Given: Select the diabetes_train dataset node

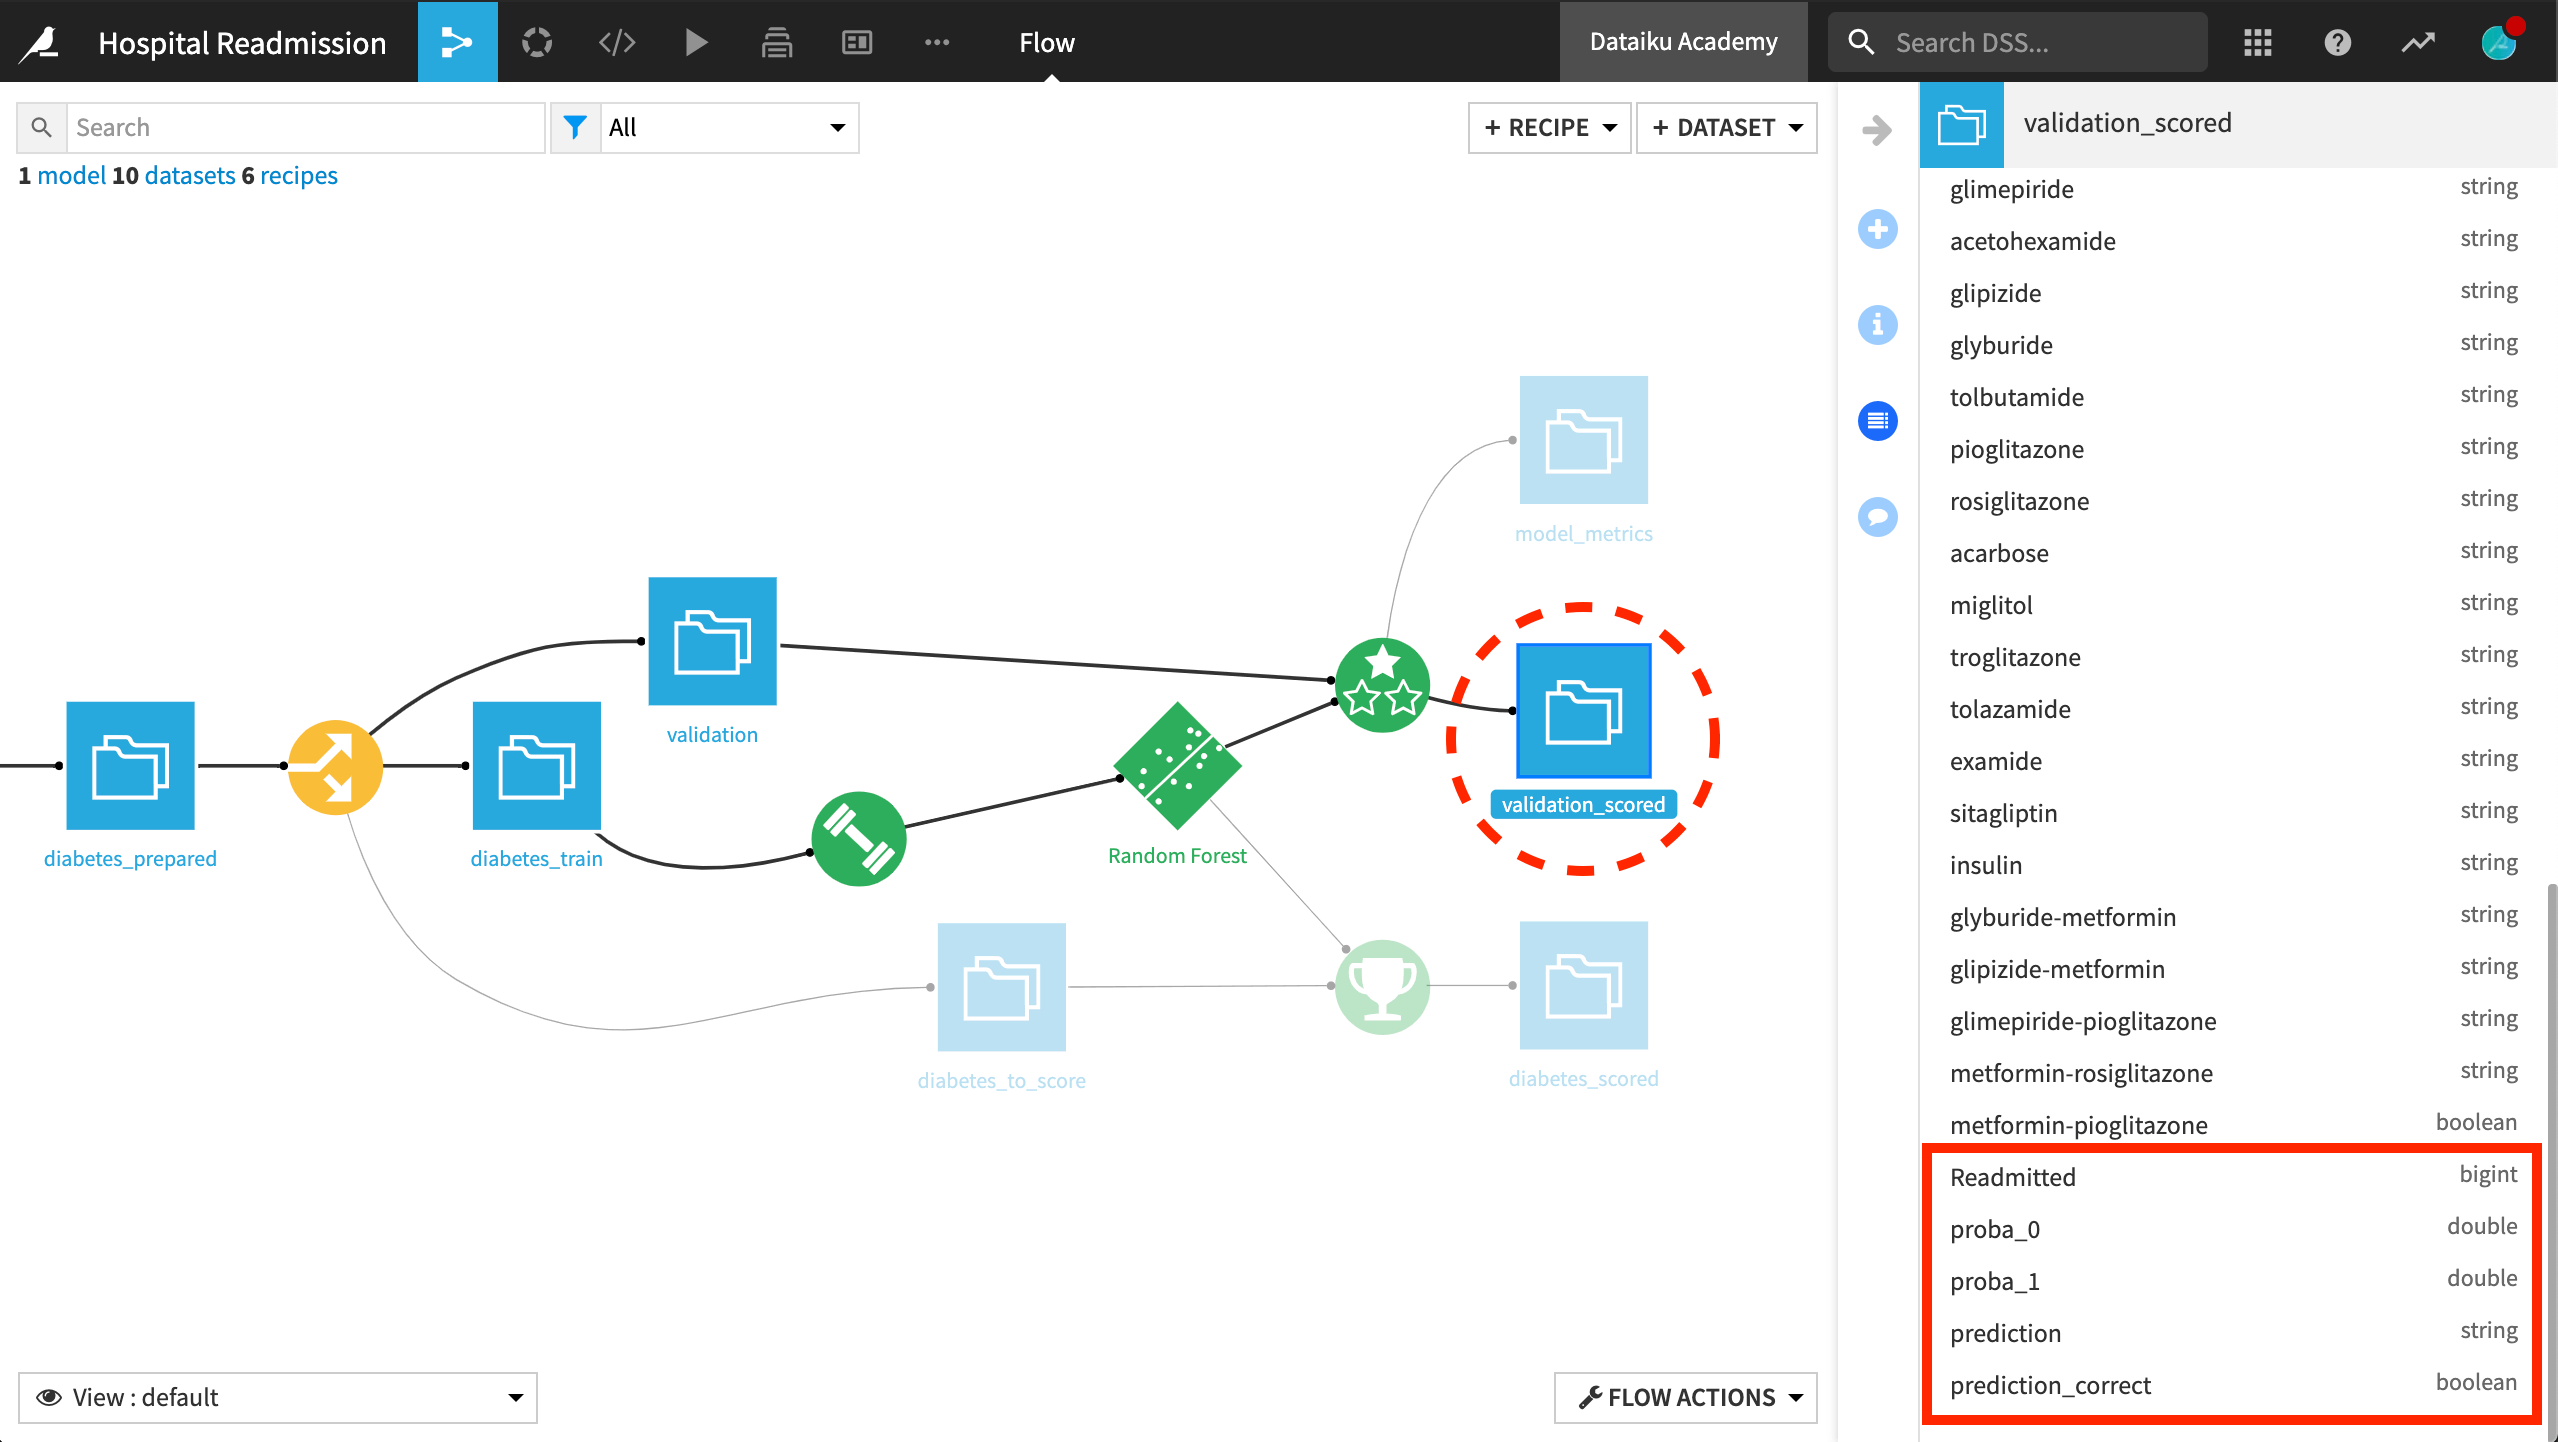Looking at the screenshot, I should coord(536,765).
